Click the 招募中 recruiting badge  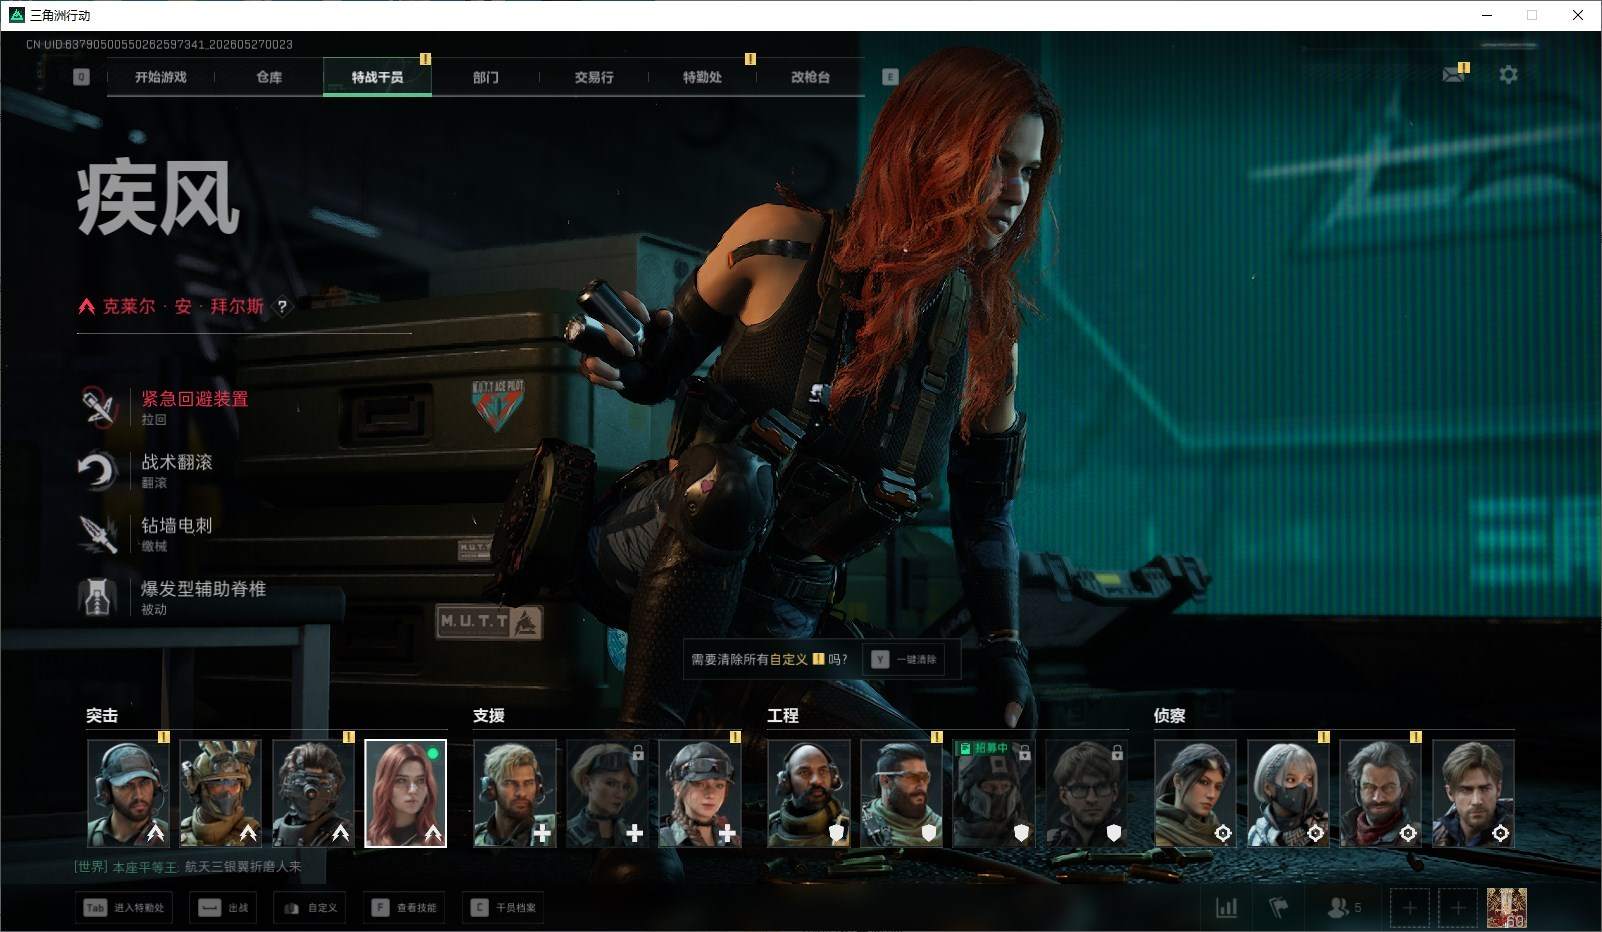[x=984, y=748]
